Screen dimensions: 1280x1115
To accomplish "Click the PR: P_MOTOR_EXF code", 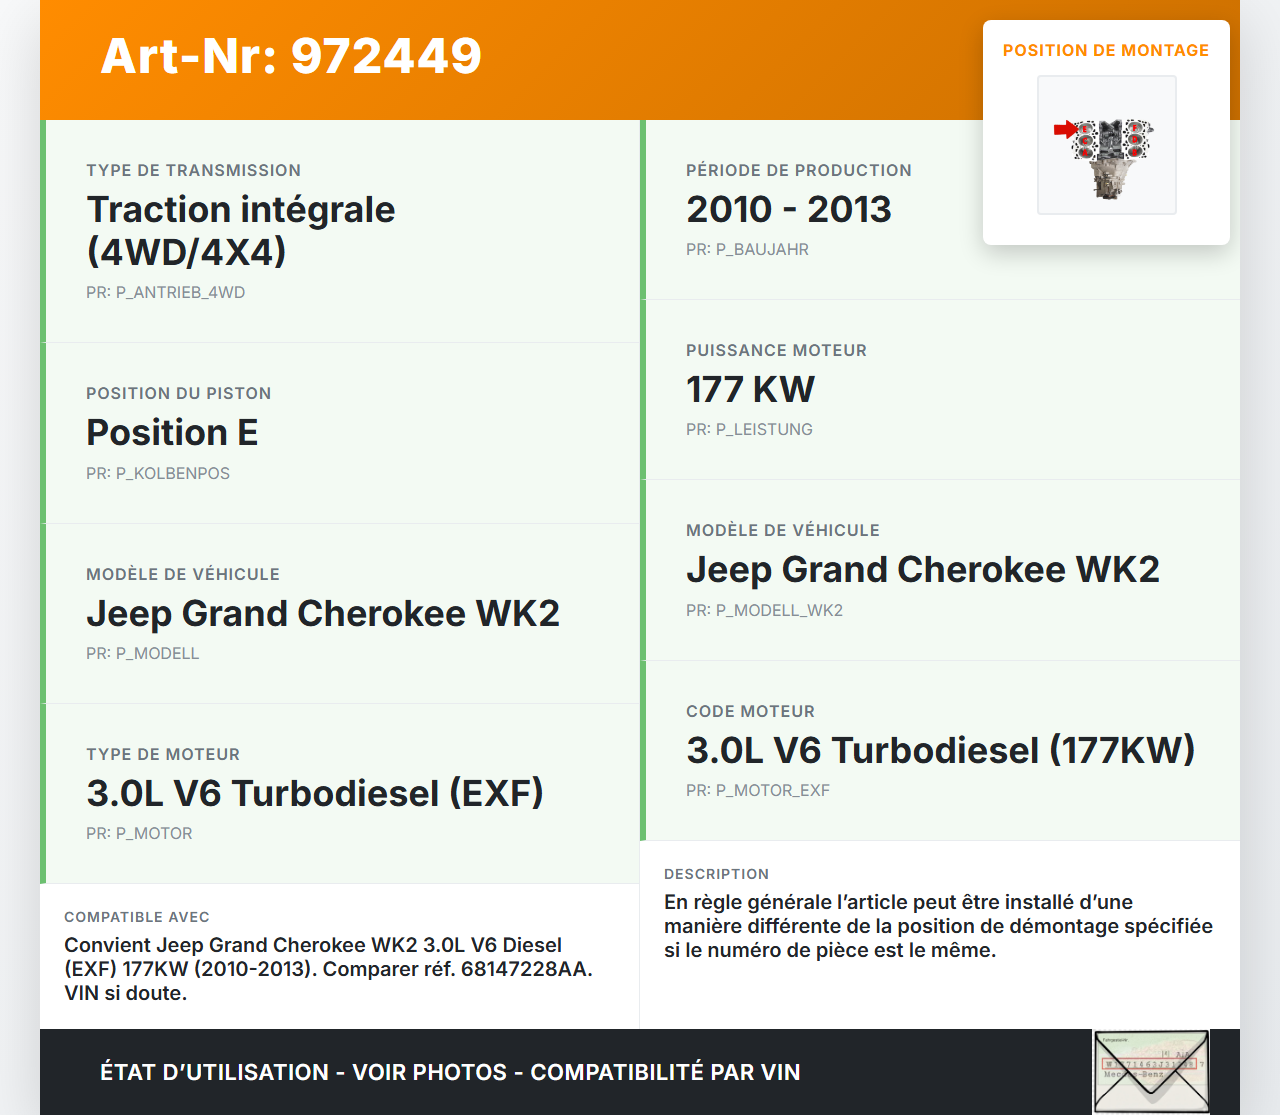I will [757, 790].
